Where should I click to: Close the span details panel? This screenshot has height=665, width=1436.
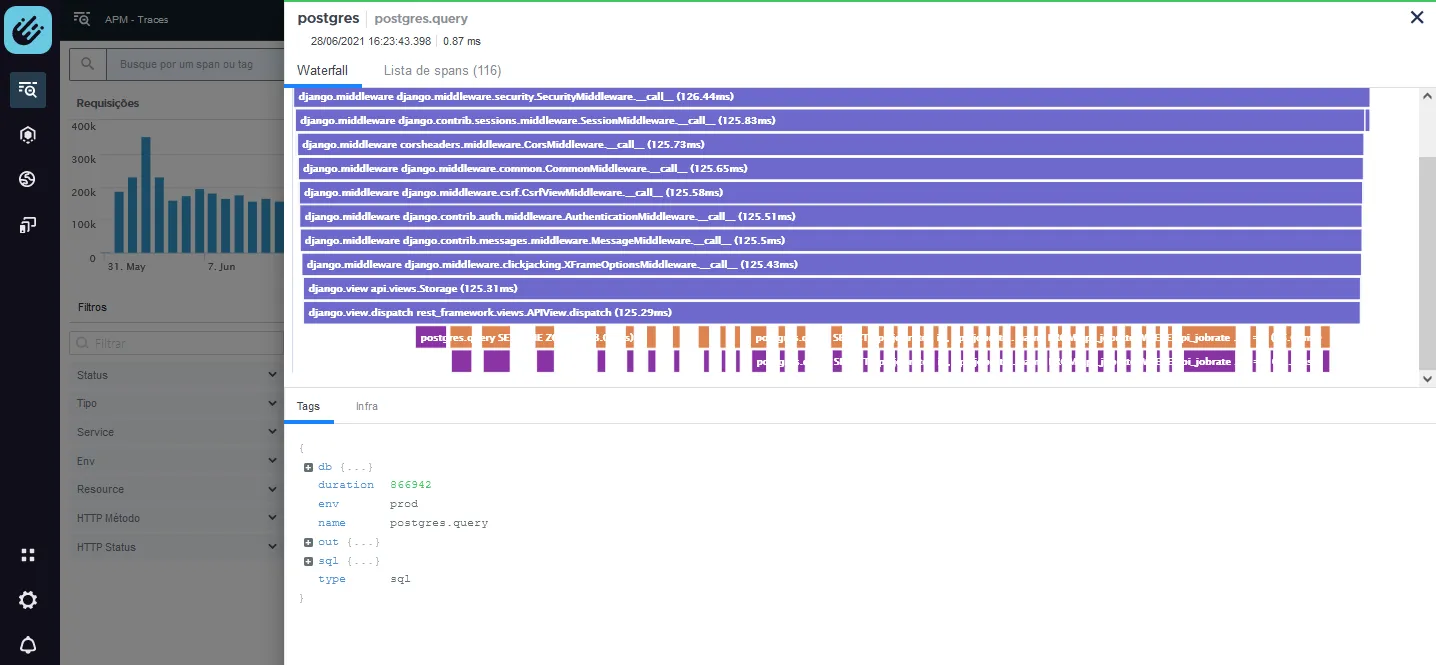(1416, 17)
